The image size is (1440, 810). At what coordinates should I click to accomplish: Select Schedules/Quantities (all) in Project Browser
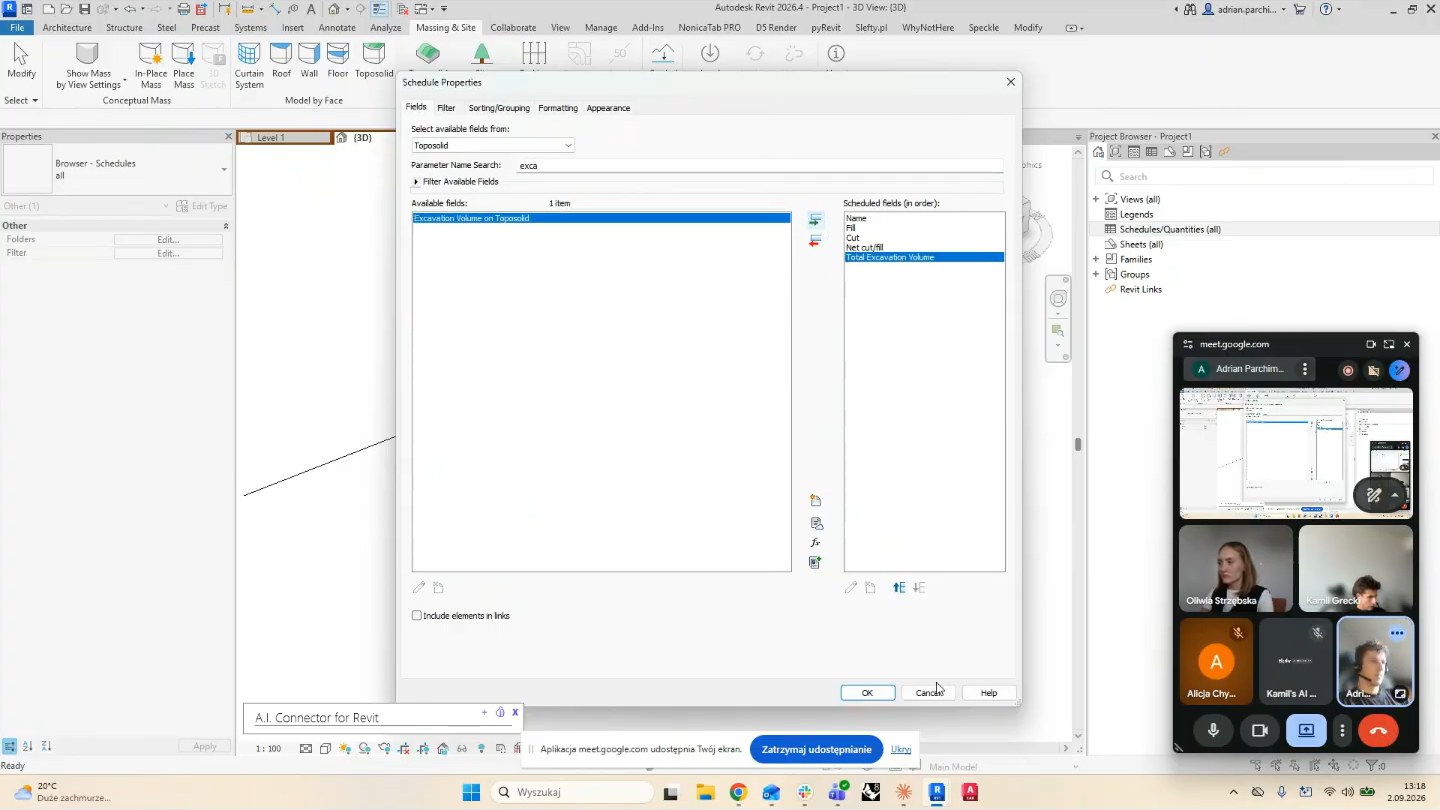pos(1169,229)
